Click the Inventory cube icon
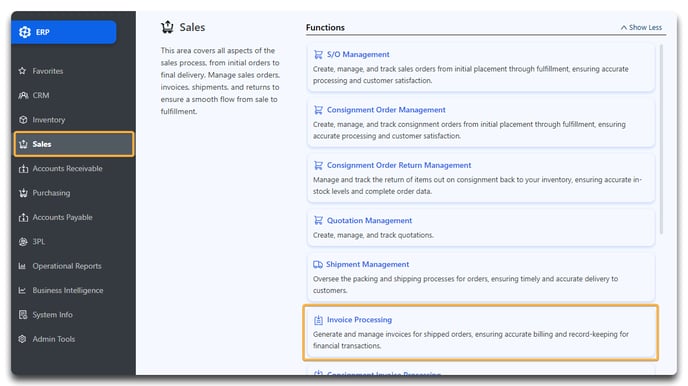The image size is (688, 386). pyautogui.click(x=23, y=120)
